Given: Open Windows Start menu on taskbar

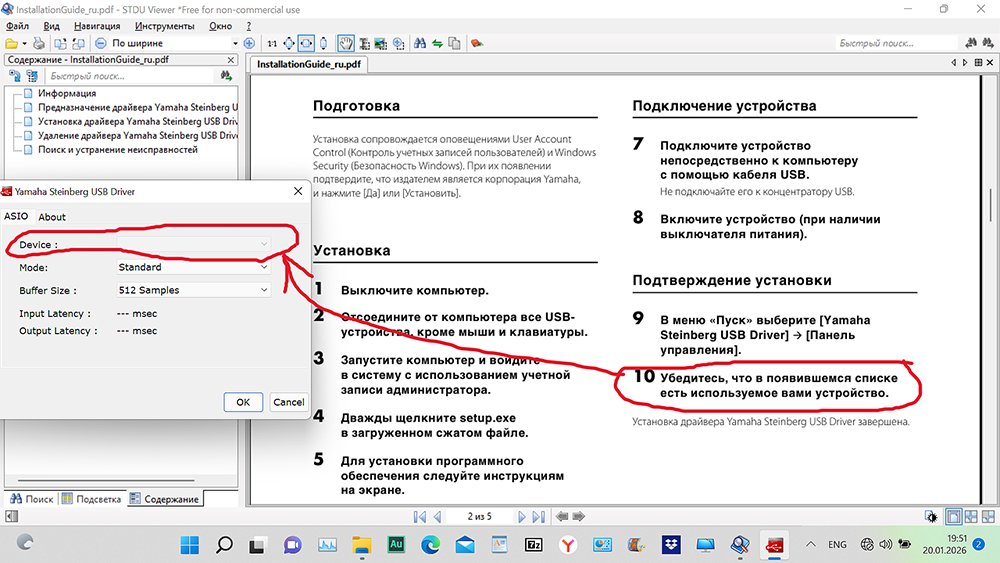Looking at the screenshot, I should click(x=189, y=545).
